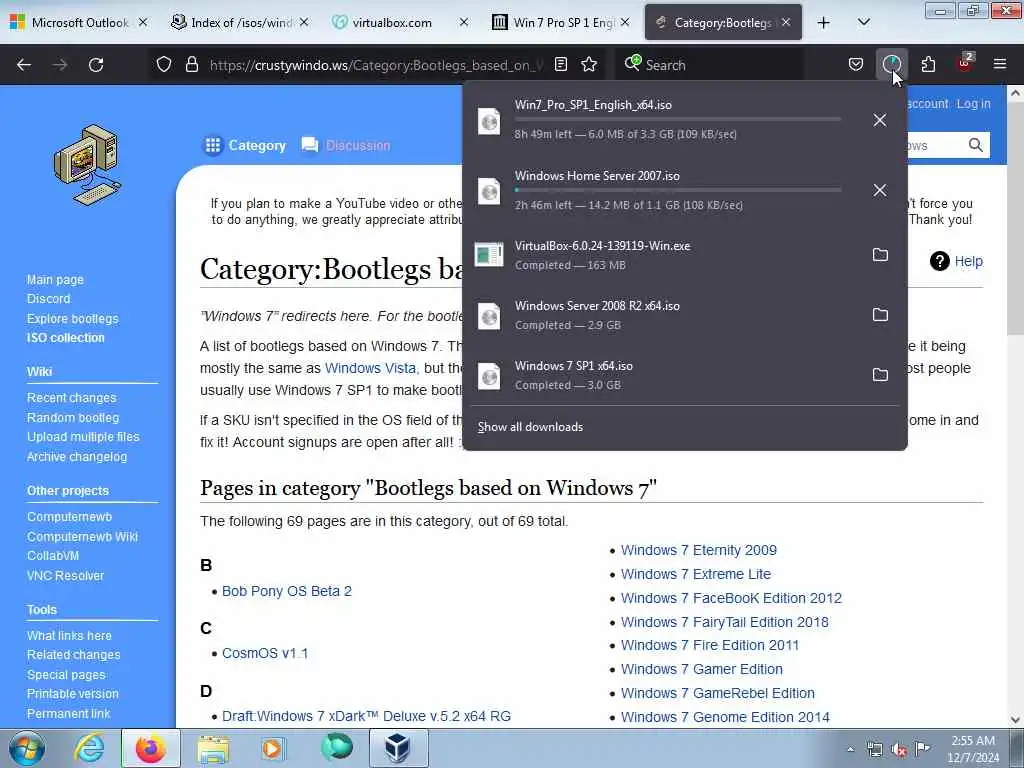Open the Main page sidebar link

56,280
